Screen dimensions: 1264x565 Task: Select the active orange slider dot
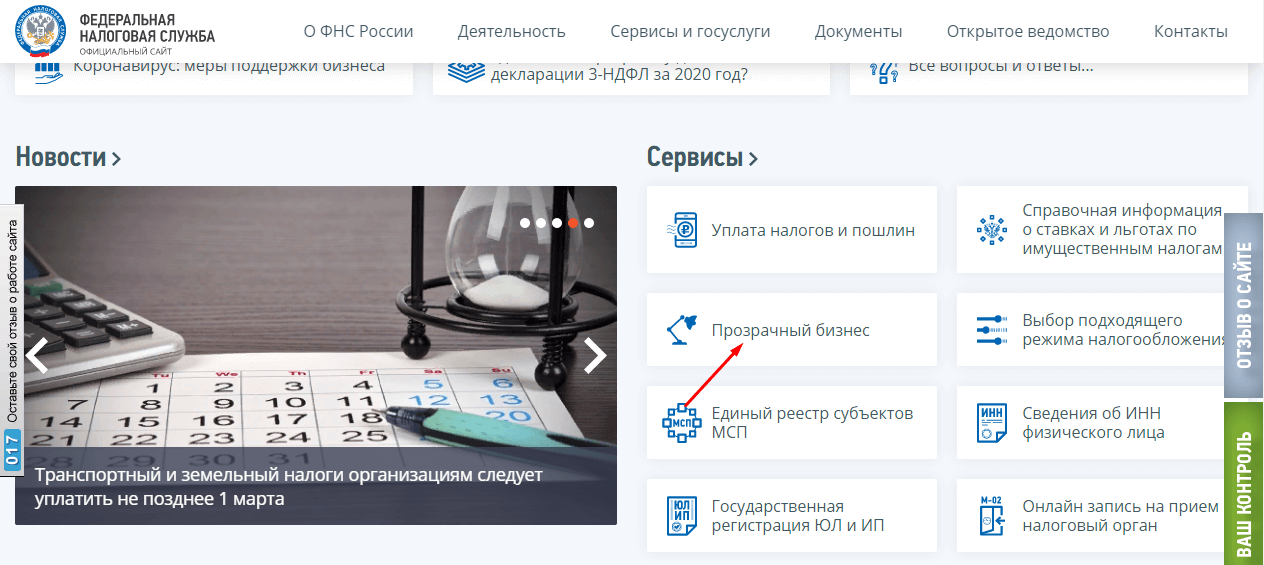(573, 223)
